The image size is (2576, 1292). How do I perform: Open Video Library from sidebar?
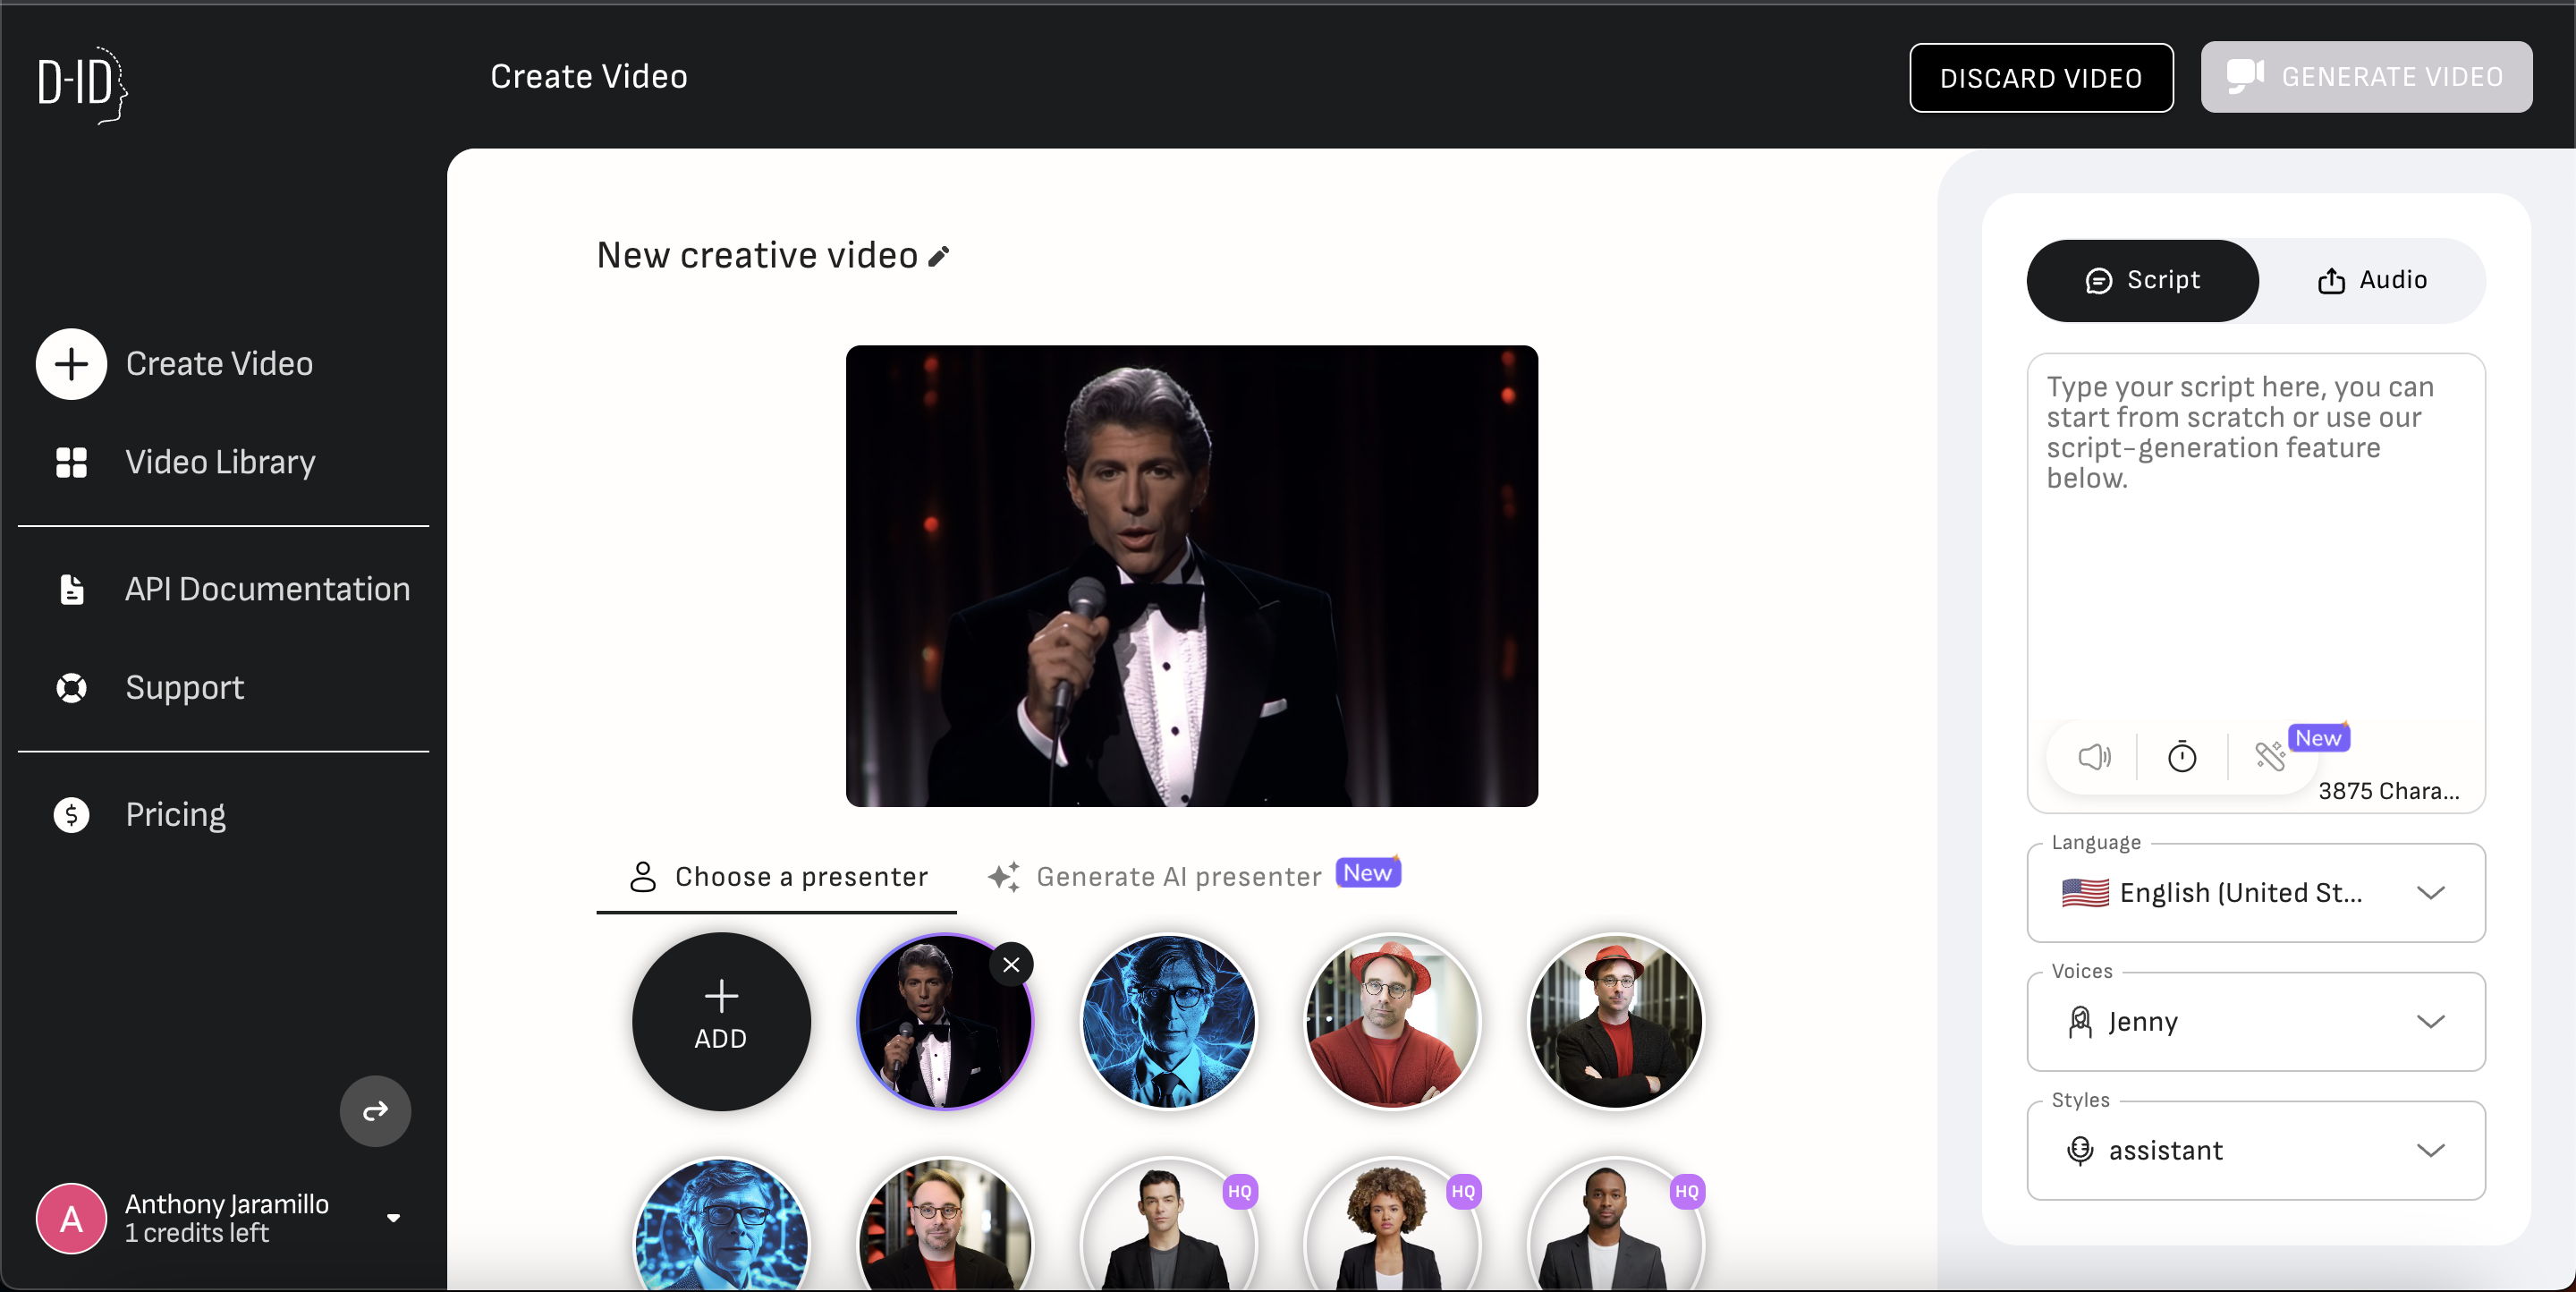220,462
